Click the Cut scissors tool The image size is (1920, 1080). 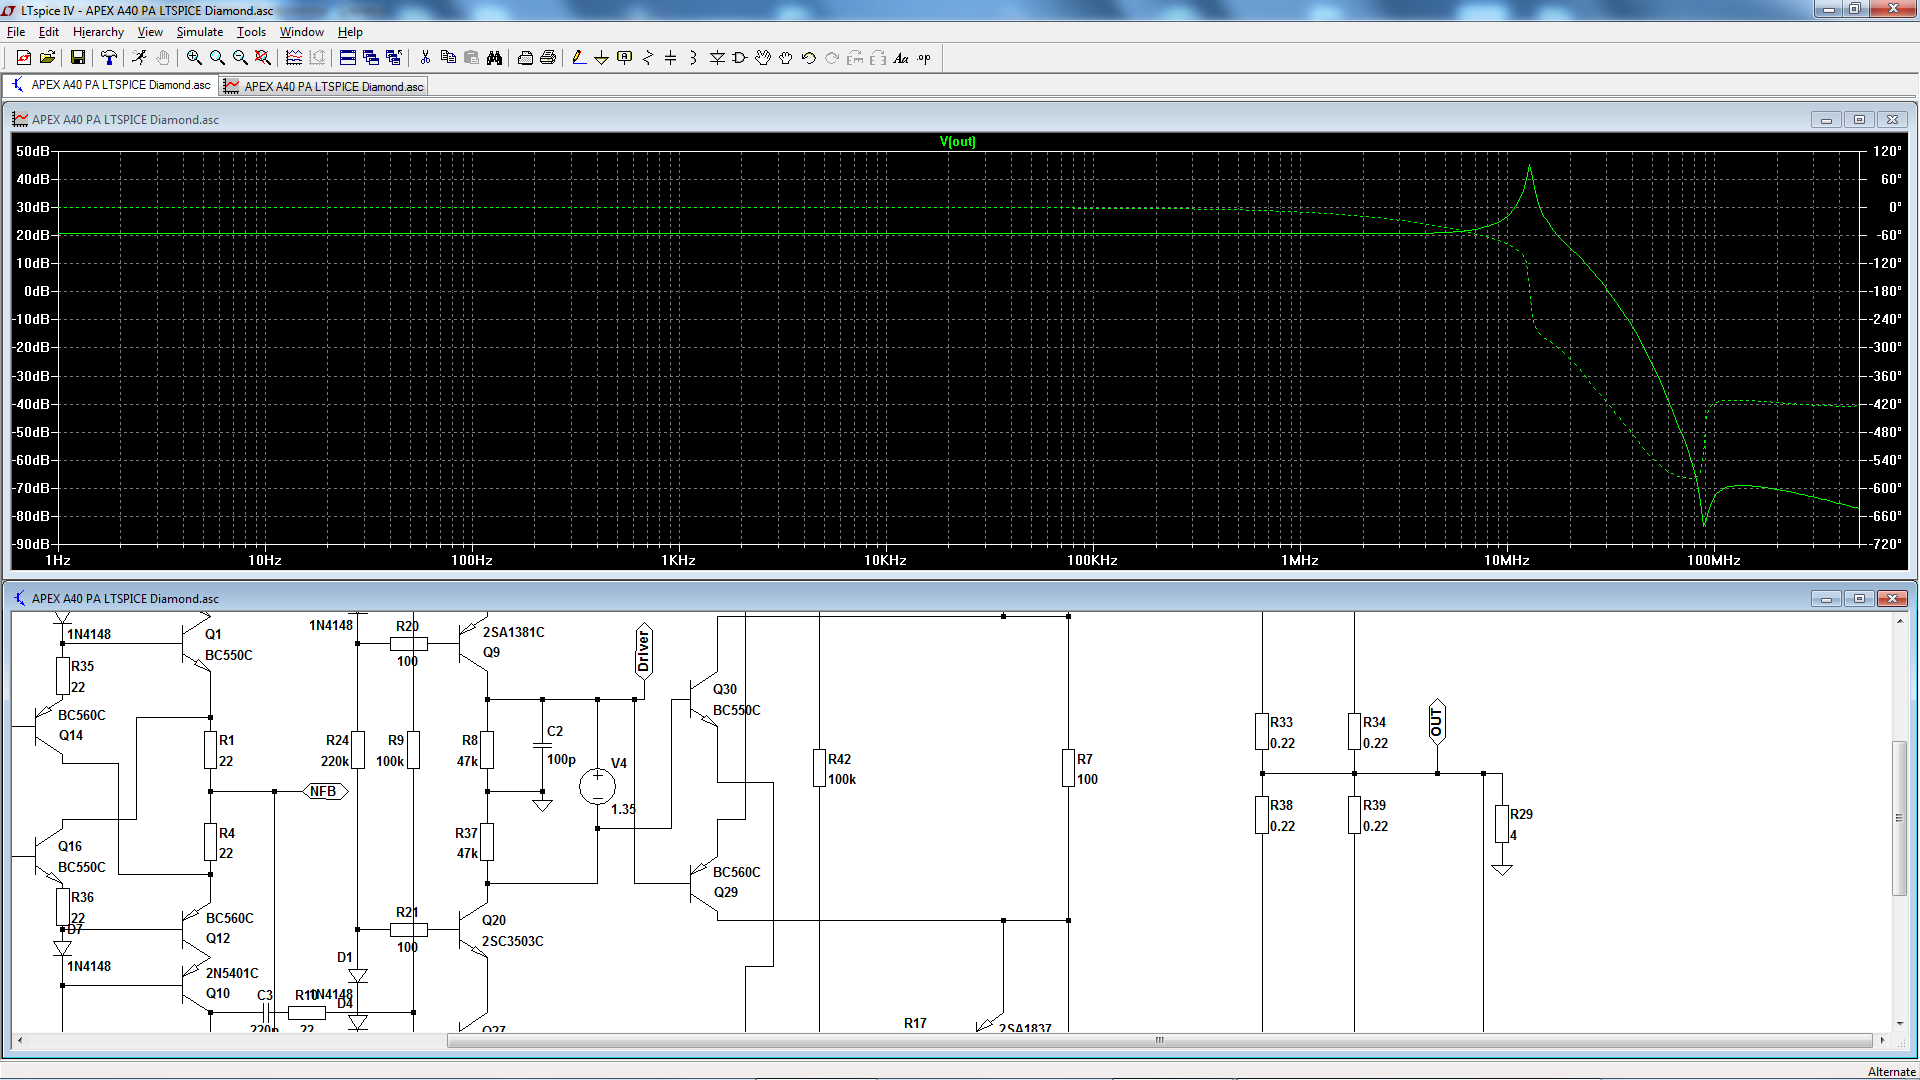(x=425, y=58)
